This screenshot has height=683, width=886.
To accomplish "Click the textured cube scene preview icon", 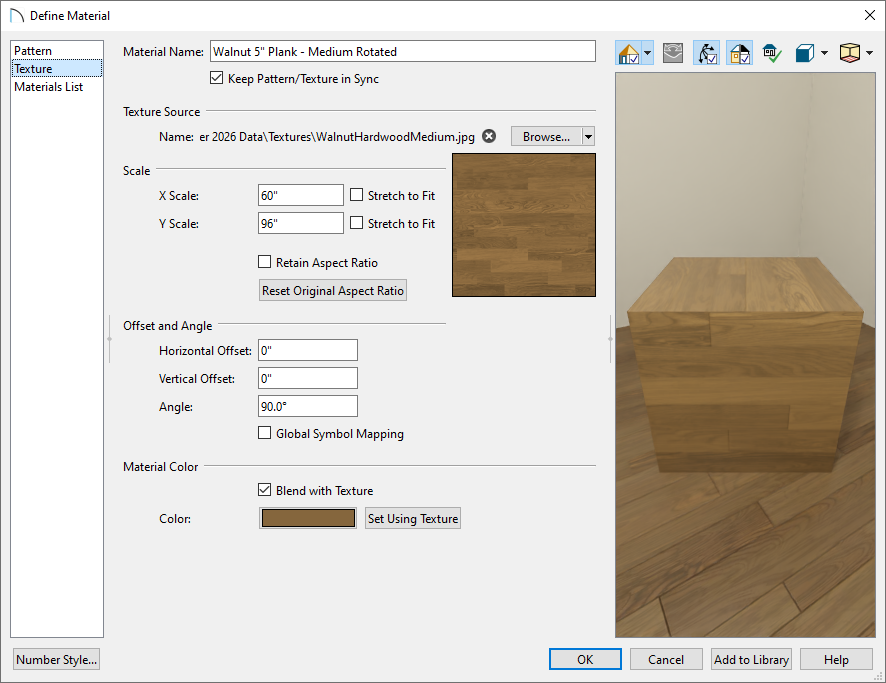I will [x=852, y=52].
